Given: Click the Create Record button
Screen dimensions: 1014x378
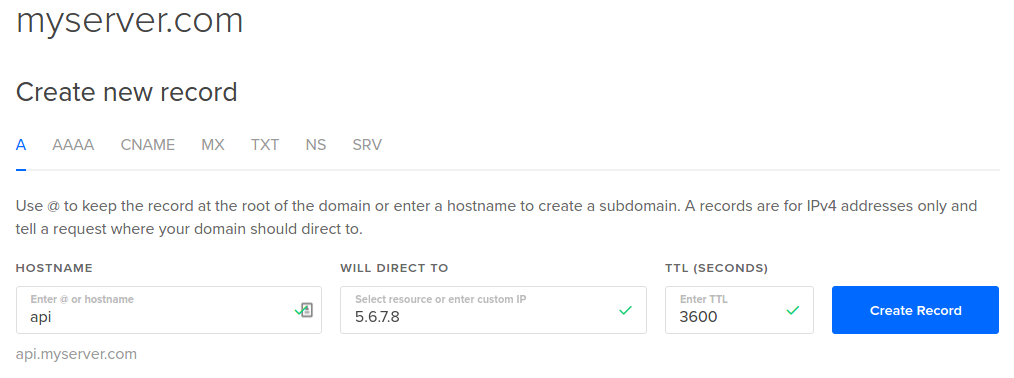Looking at the screenshot, I should pyautogui.click(x=915, y=310).
